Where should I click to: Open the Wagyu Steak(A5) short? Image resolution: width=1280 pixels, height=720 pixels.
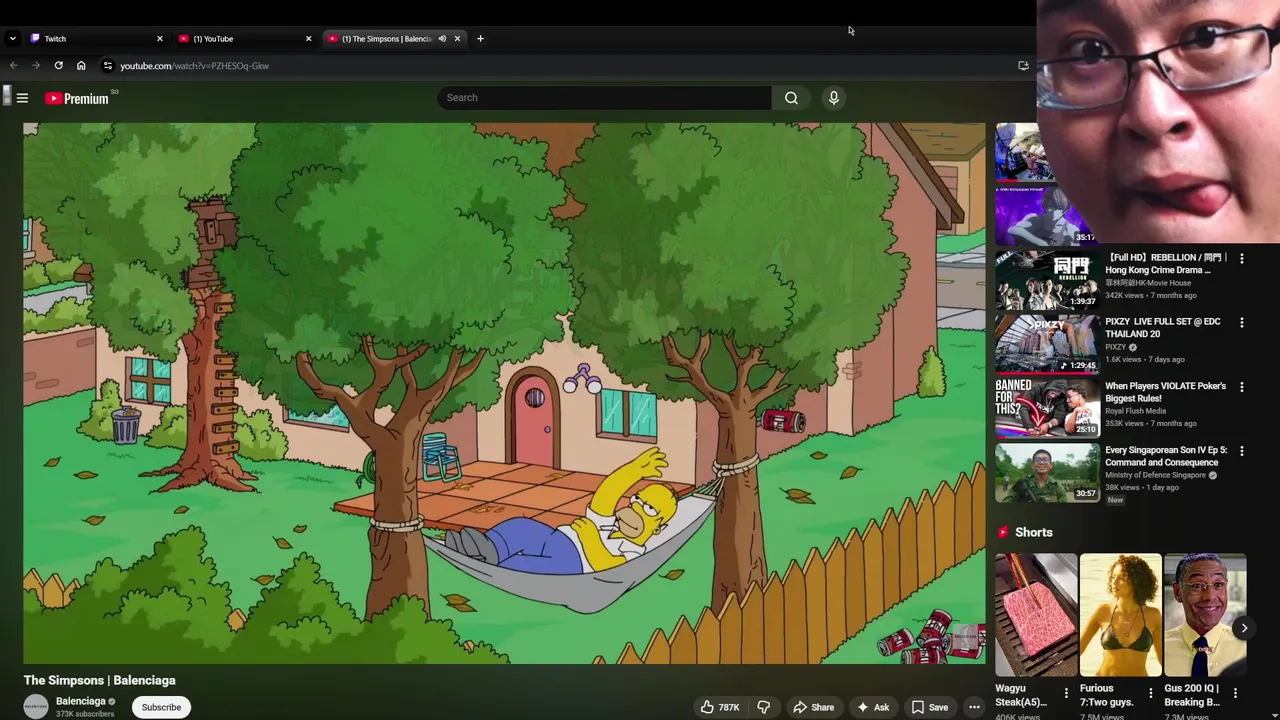coord(1036,615)
